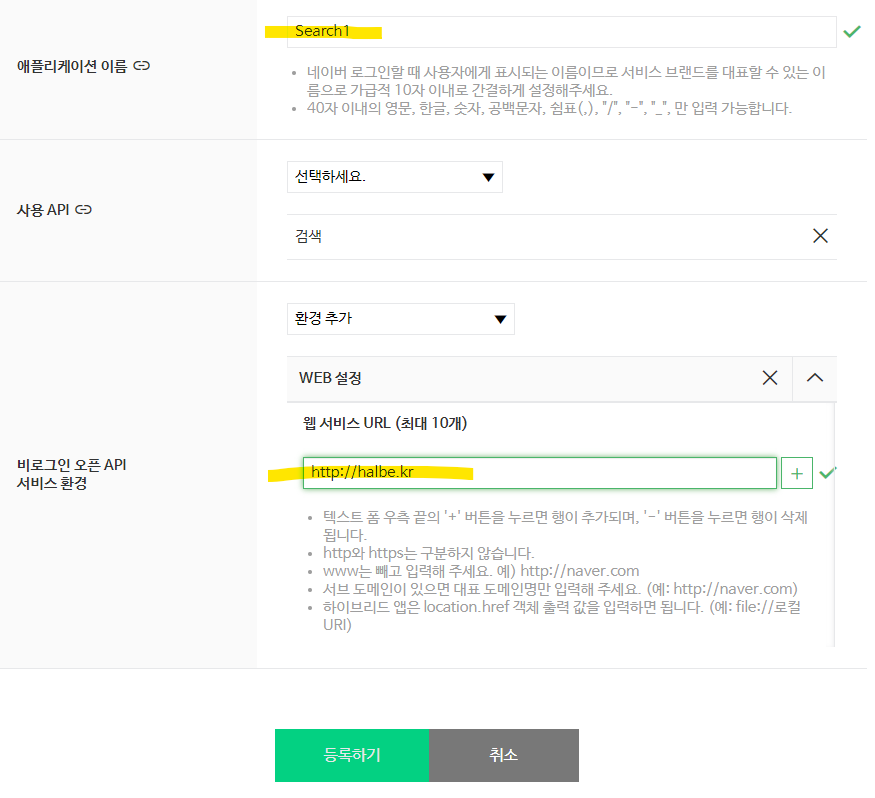The height and width of the screenshot is (798, 875).
Task: Select the http://halbe.kr URL input field
Action: point(540,472)
